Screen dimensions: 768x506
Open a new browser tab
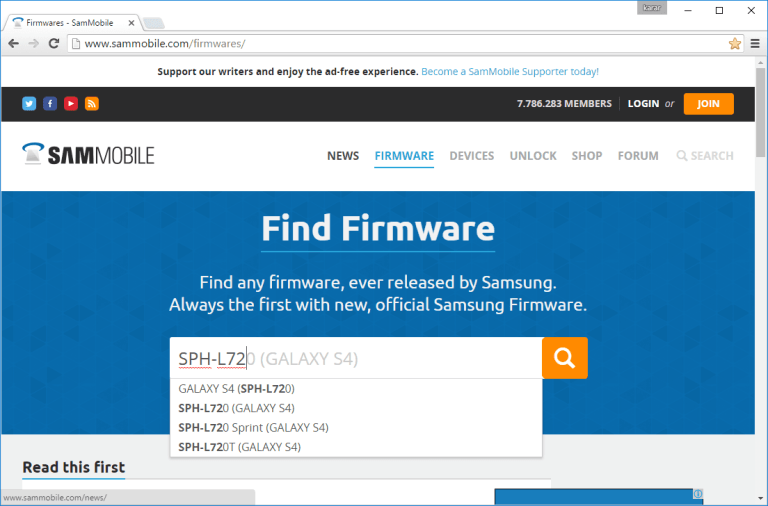(x=154, y=23)
